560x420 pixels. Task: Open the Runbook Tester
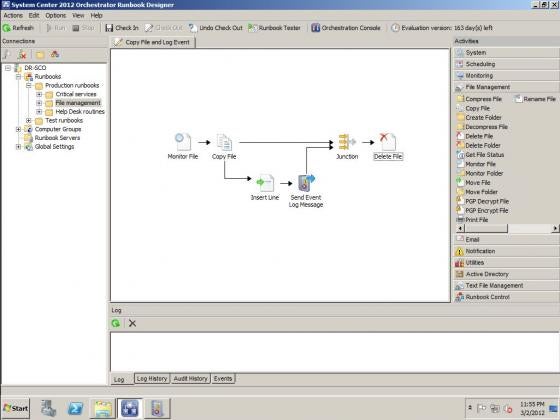coord(274,28)
